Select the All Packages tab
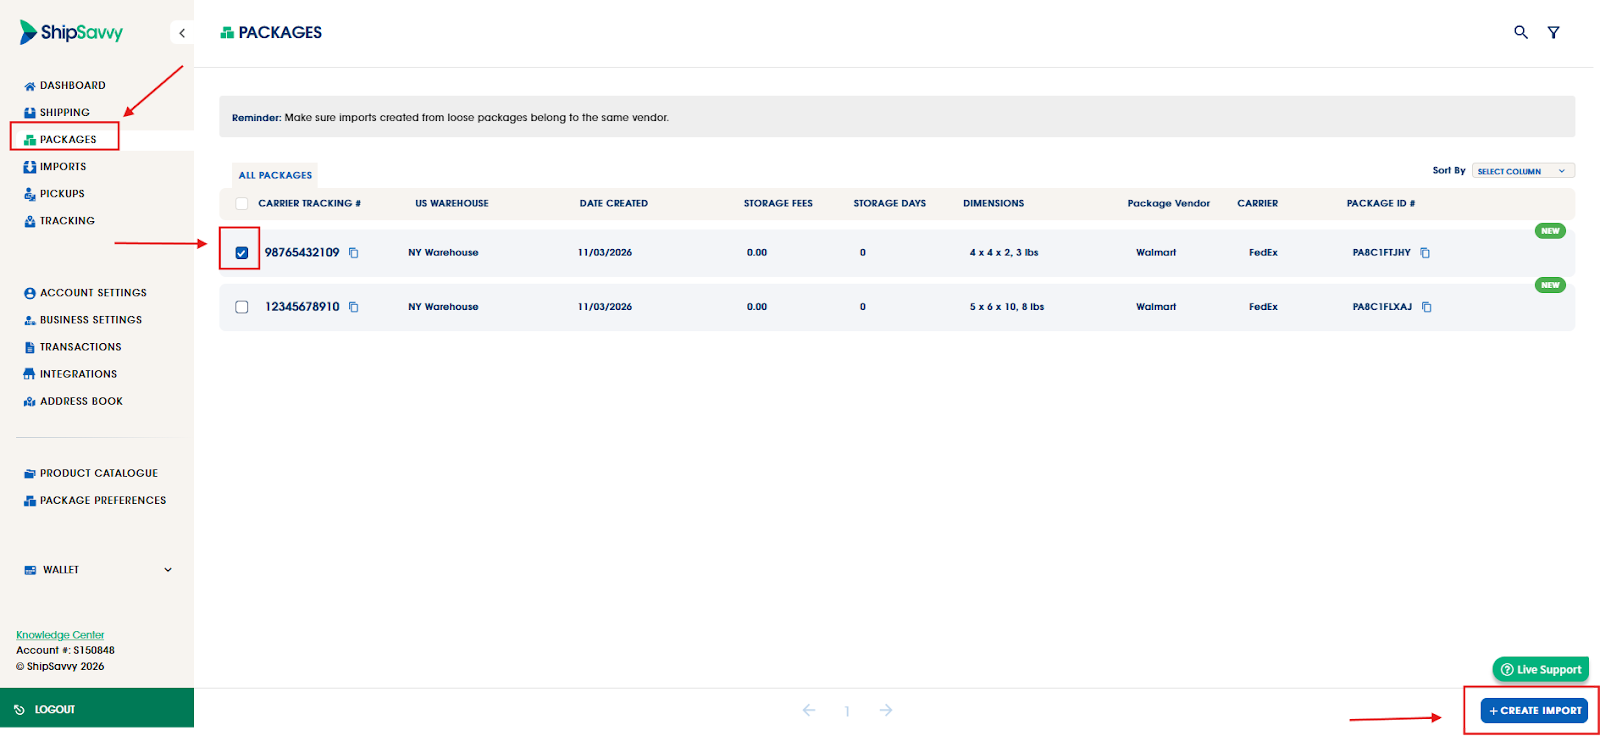 (275, 175)
